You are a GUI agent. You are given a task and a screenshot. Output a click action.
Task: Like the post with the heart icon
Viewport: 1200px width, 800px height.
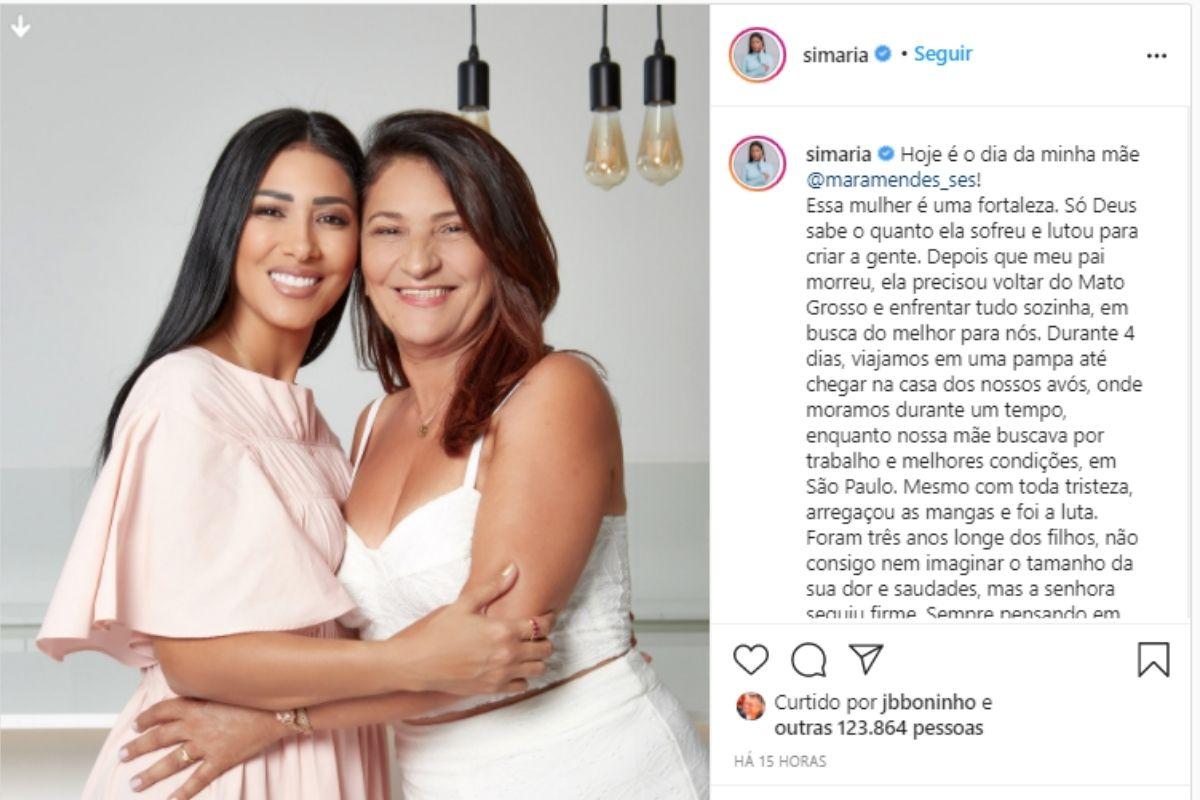coord(751,659)
